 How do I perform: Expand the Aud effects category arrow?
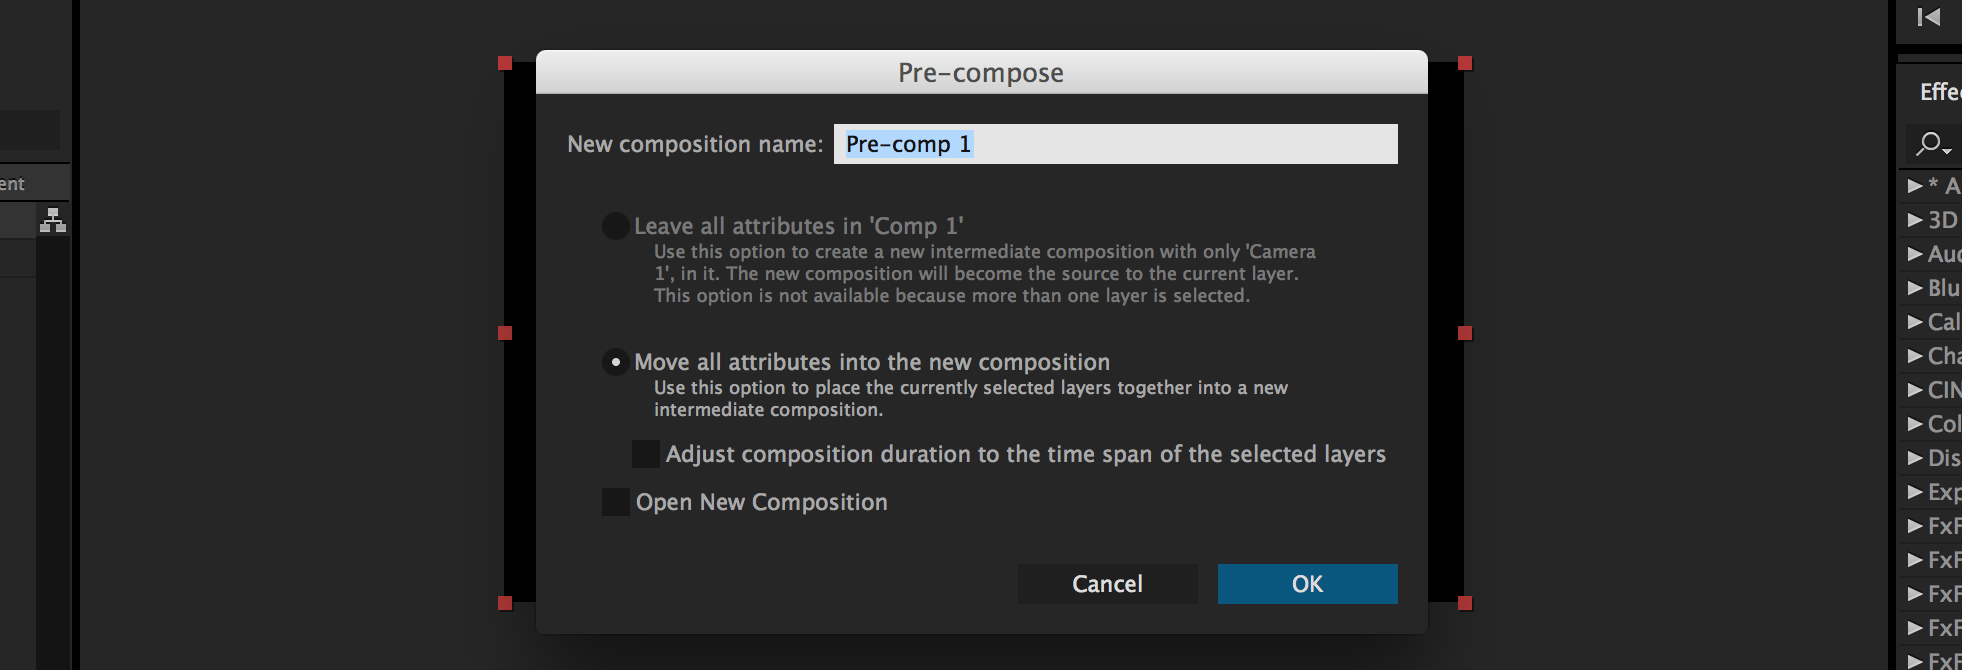pos(1915,254)
